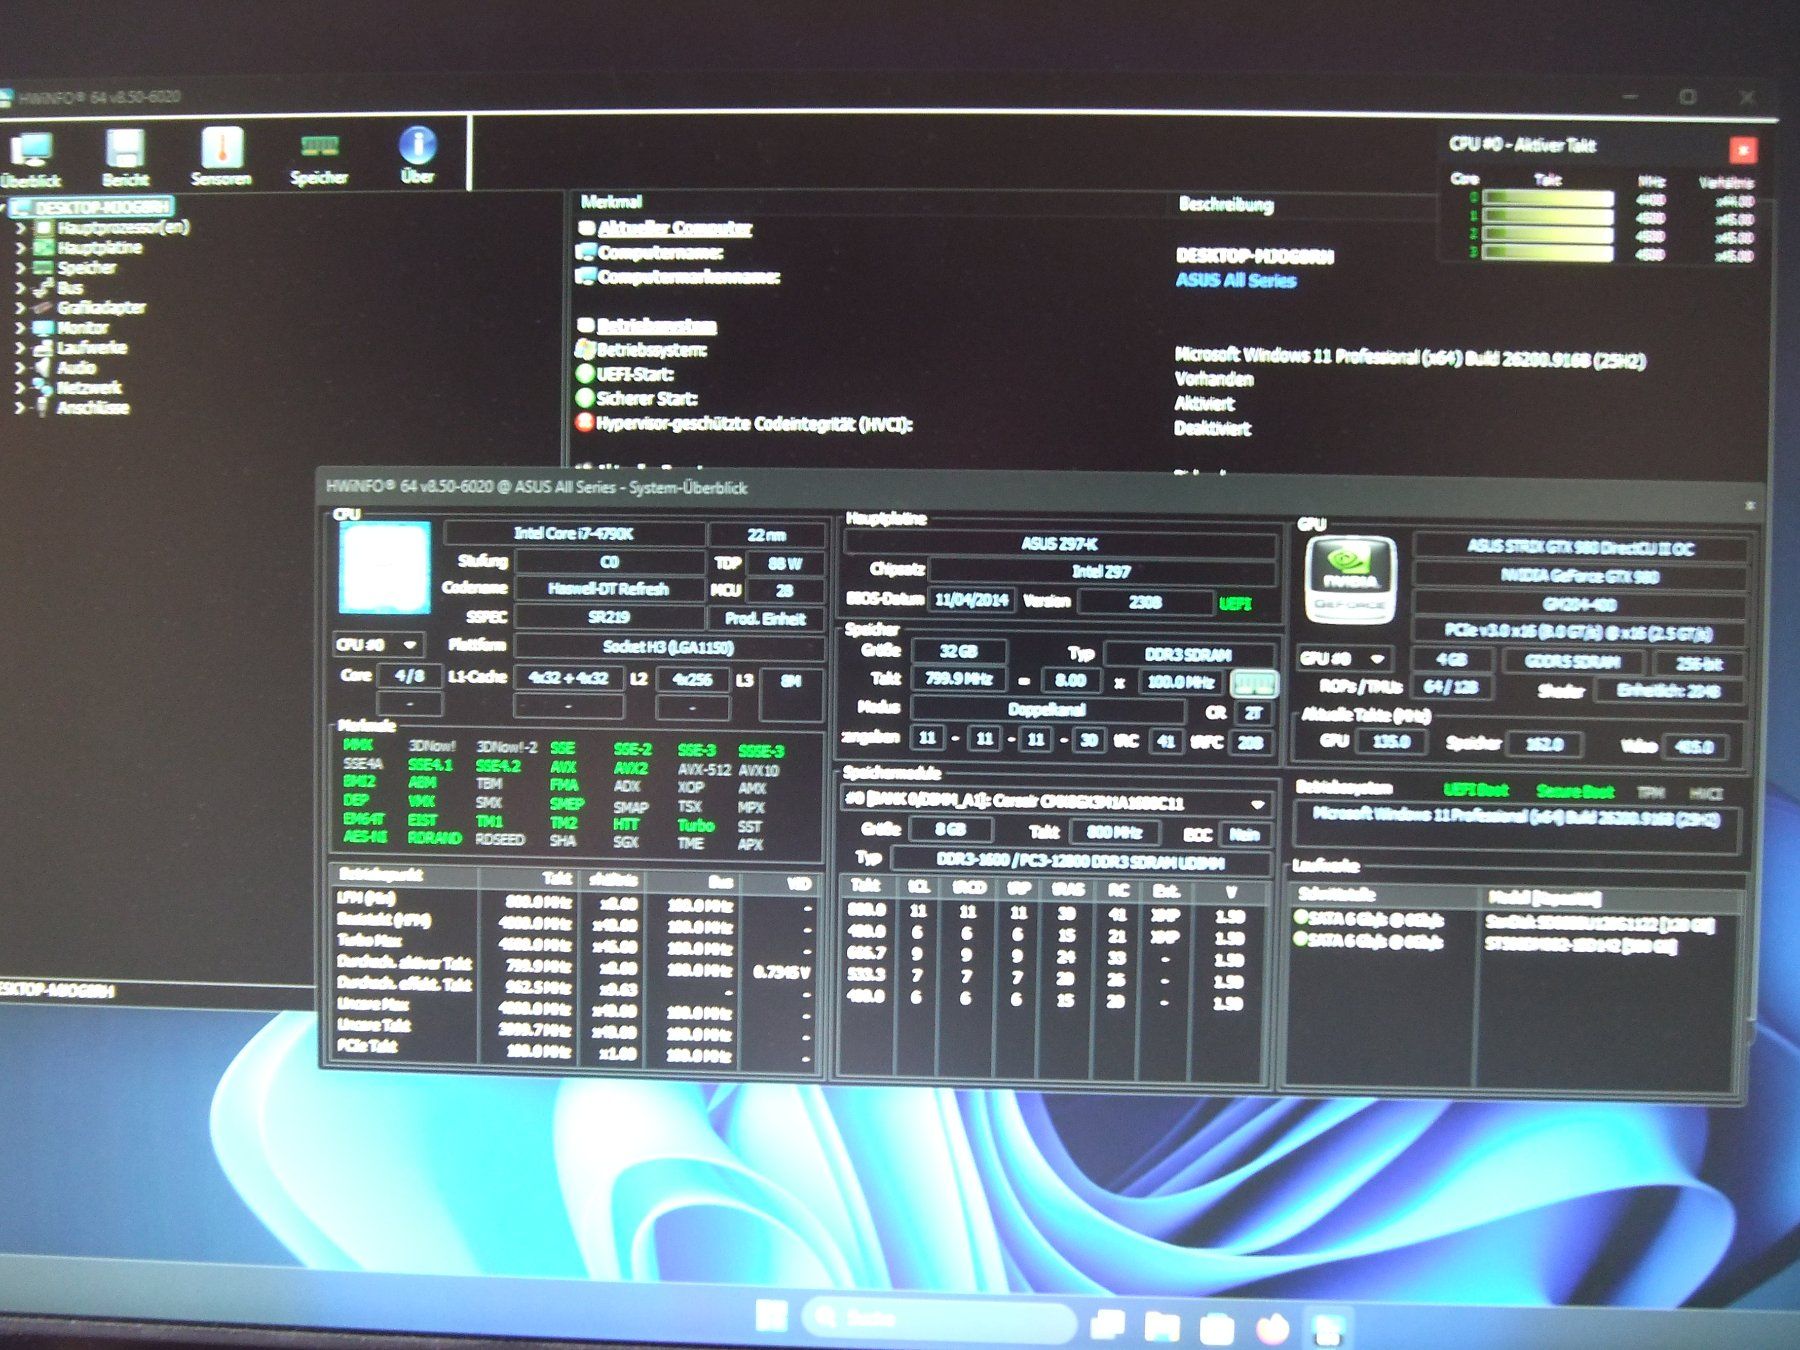
Task: Click Core 1 clock bar in Aktiver Takt
Action: 1548,216
